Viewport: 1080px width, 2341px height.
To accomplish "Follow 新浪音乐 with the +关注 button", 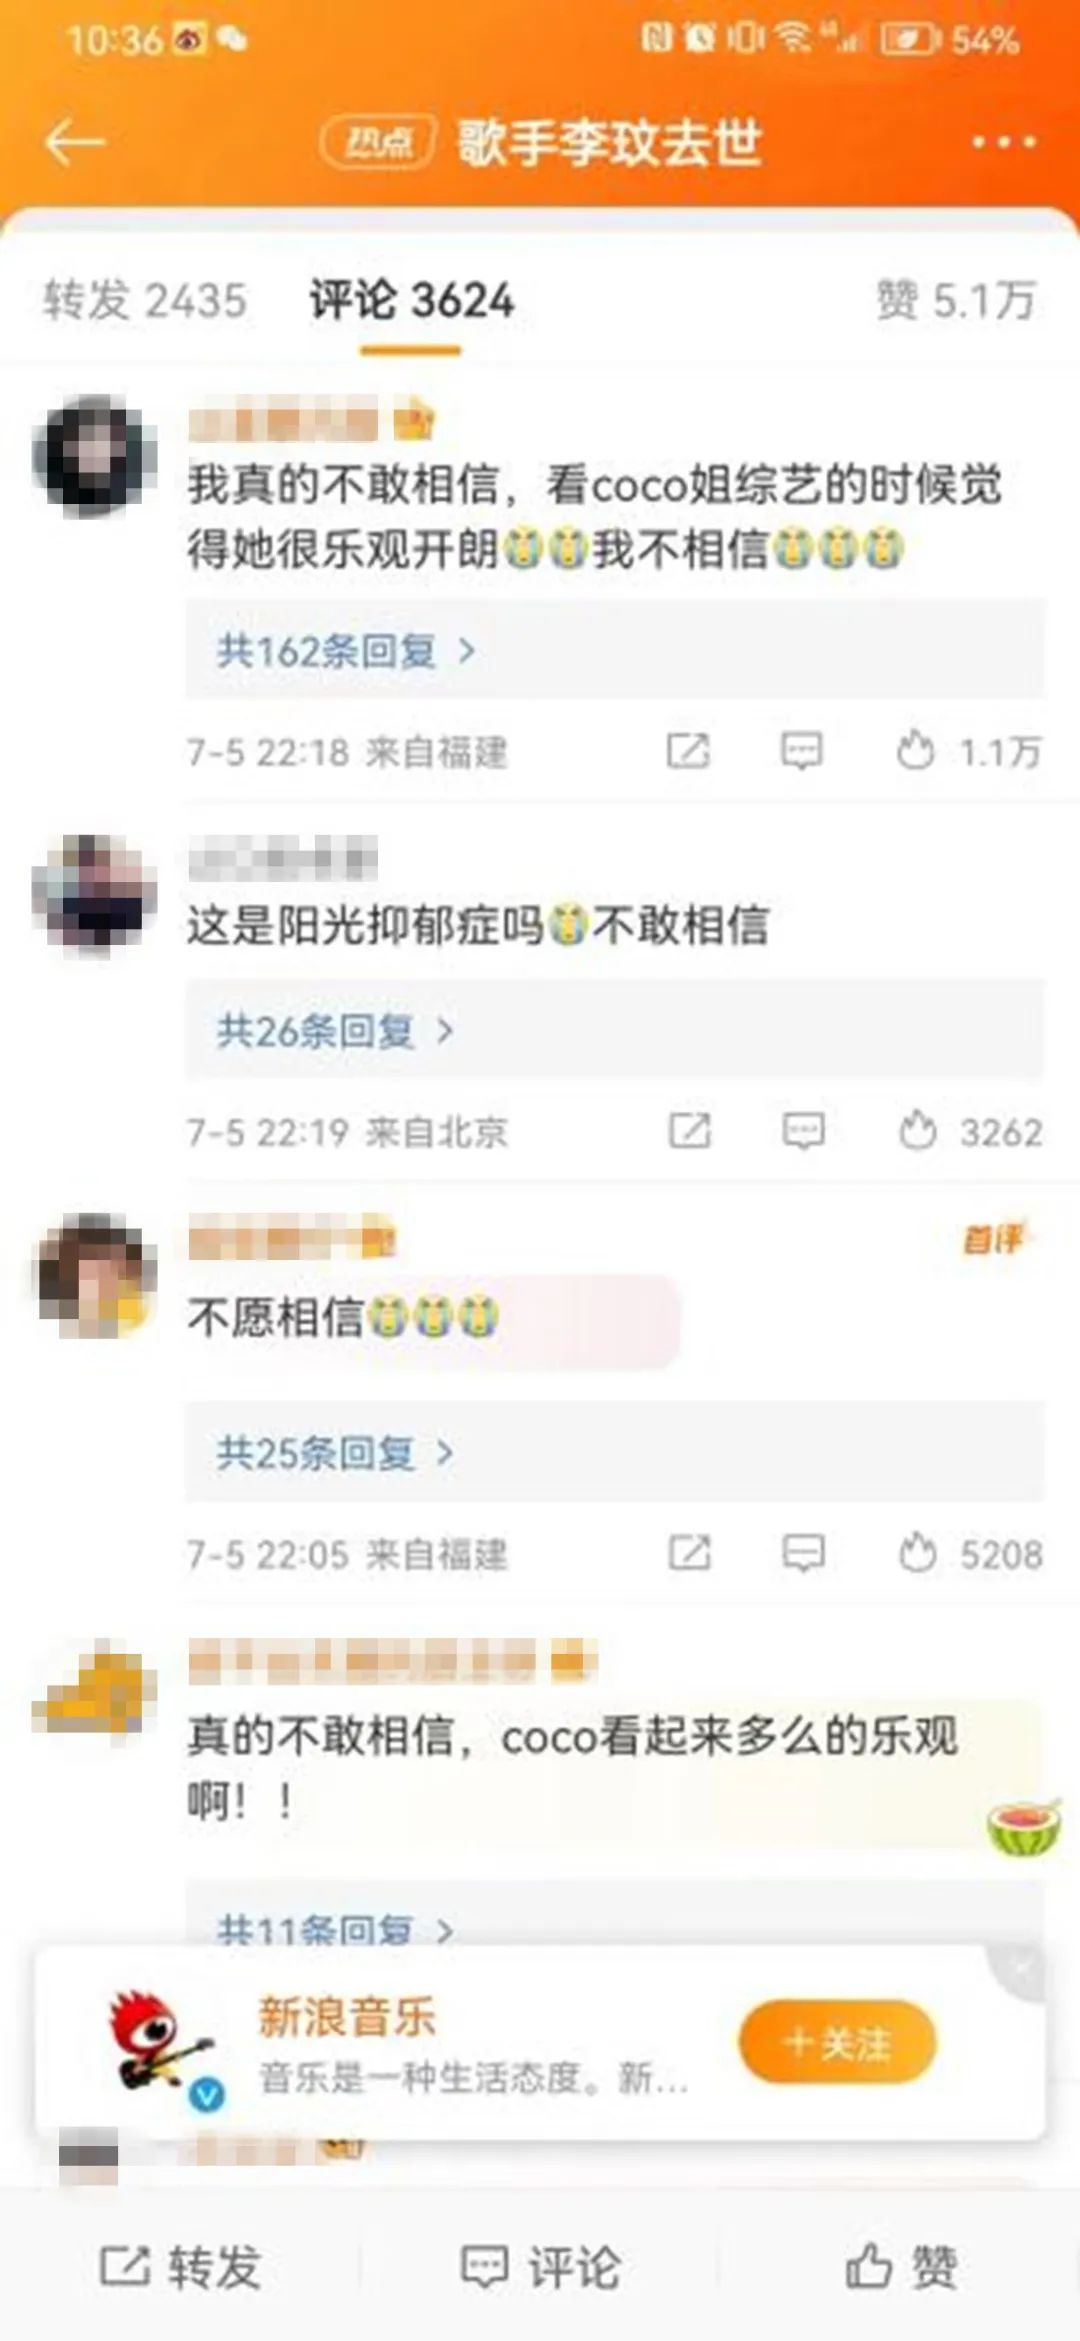I will coord(838,2043).
